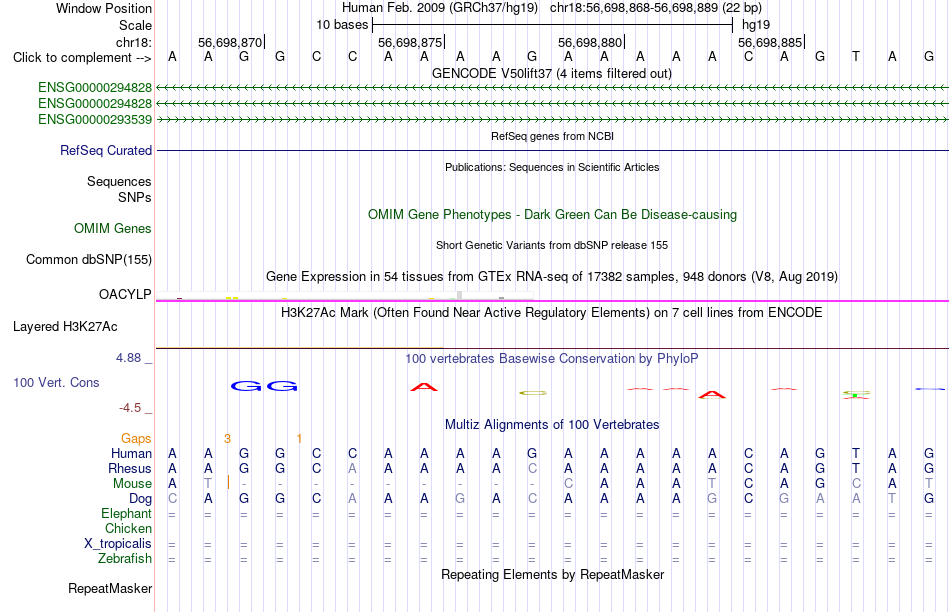
Task: Click the GENCODE V50lift37 track title
Action: tap(551, 73)
